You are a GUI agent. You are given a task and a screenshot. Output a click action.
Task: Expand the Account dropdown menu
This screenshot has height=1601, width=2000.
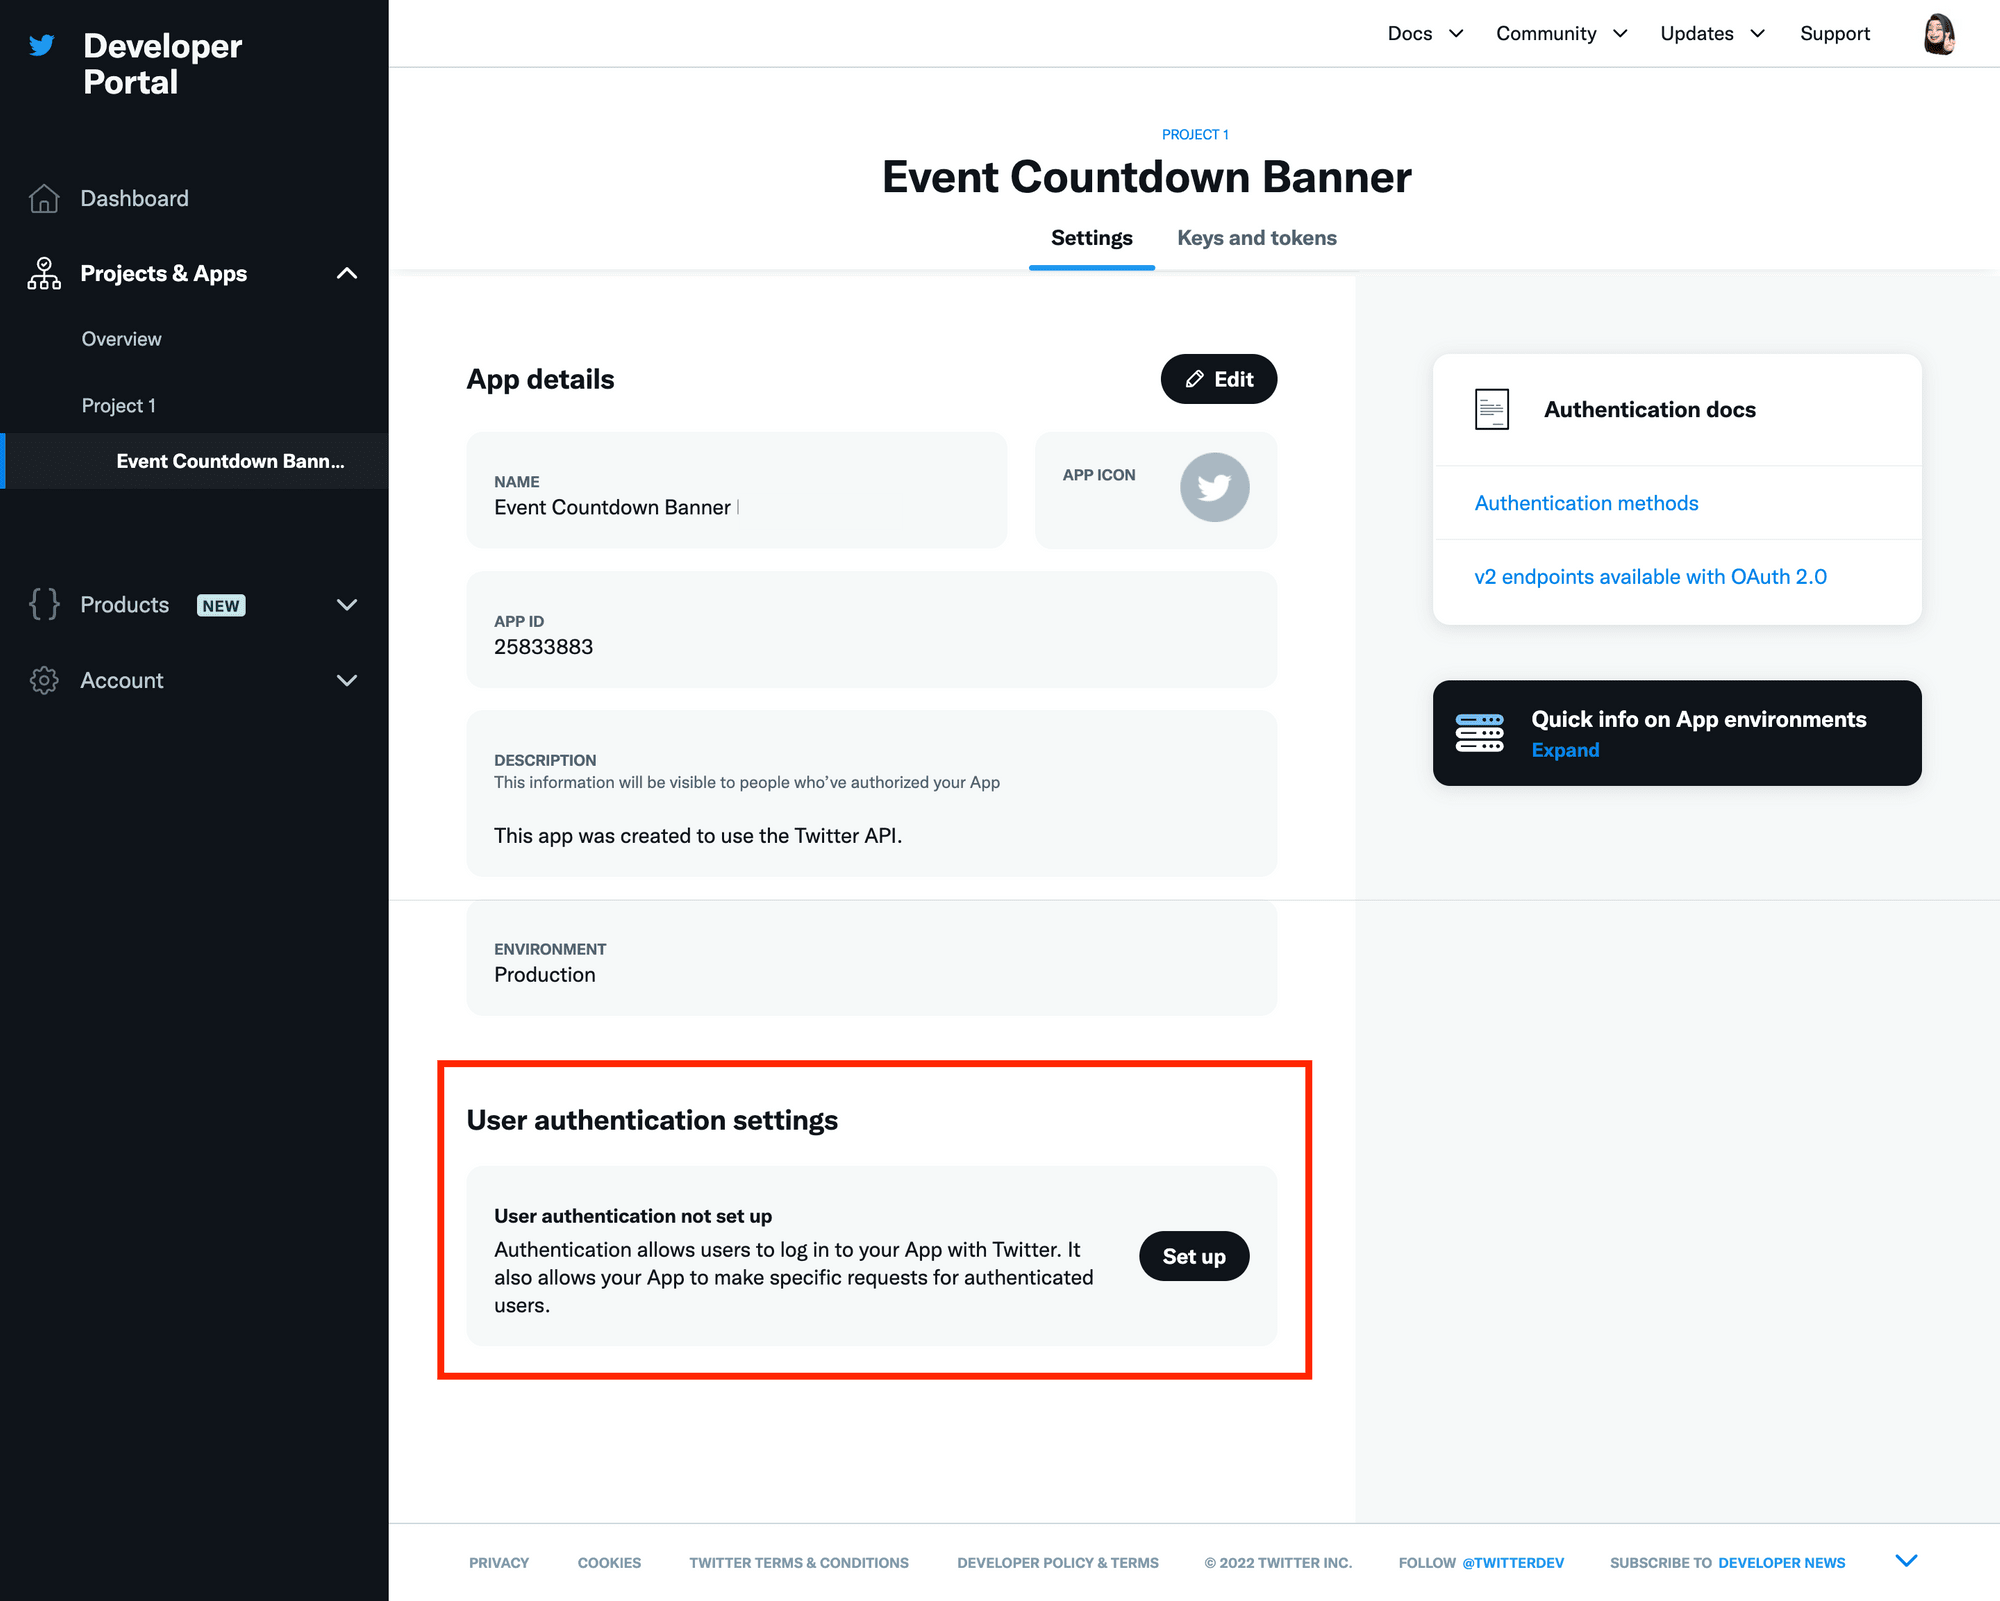[194, 680]
